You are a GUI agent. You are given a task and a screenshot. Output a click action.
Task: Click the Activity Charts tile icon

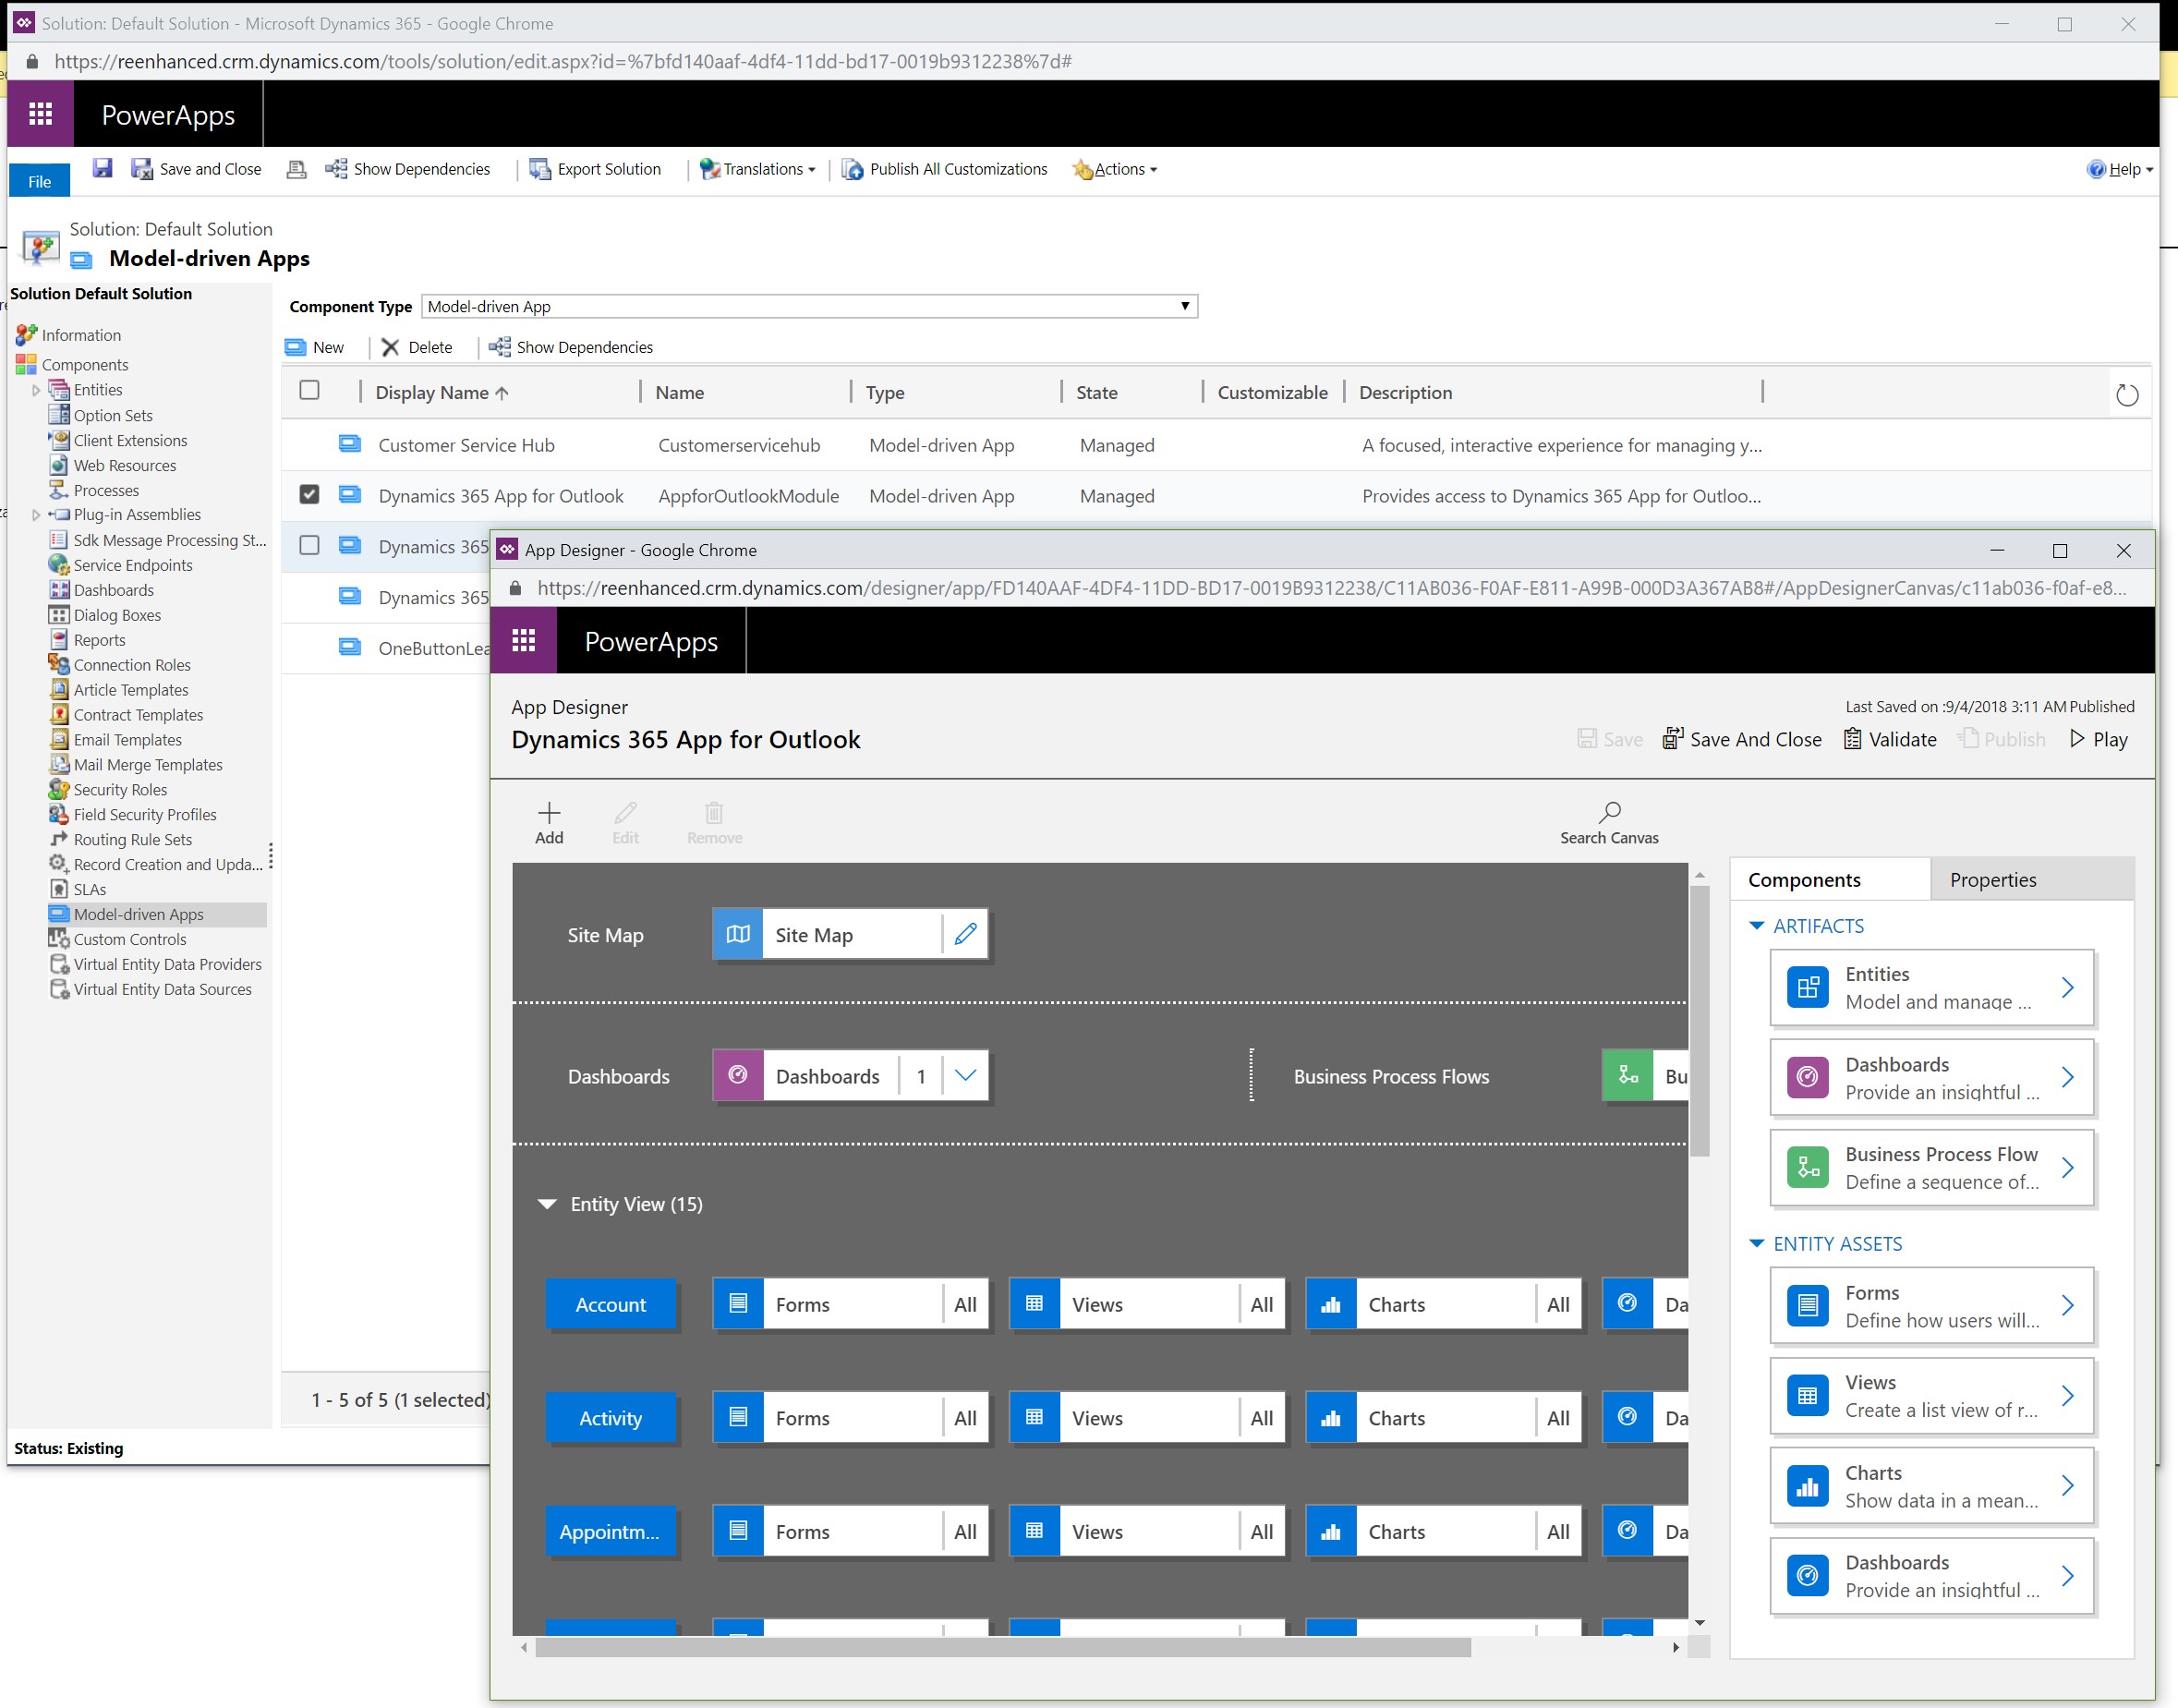pos(1331,1417)
